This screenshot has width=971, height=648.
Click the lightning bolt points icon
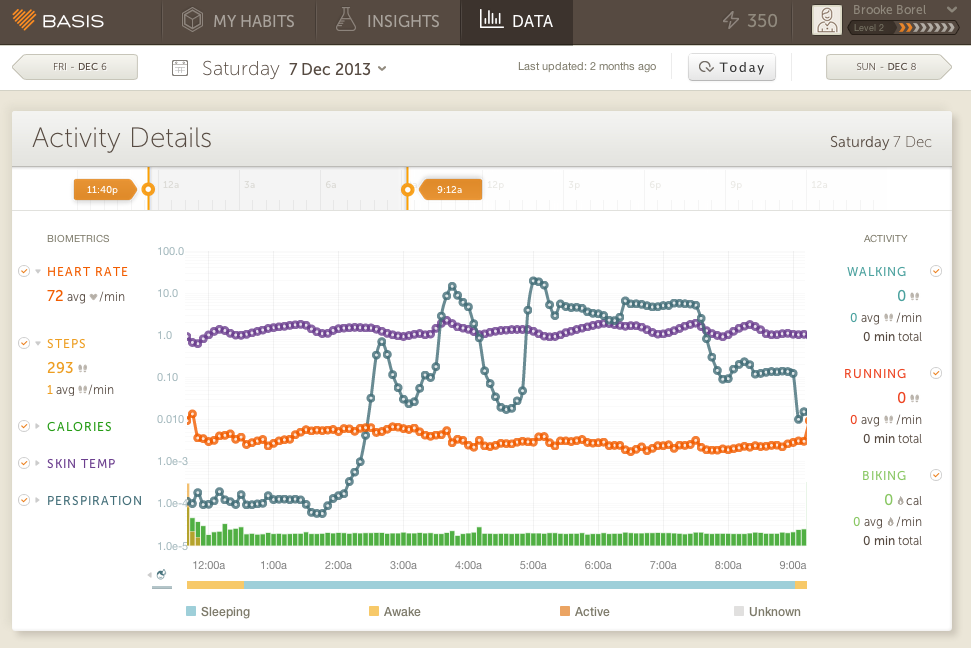point(730,20)
